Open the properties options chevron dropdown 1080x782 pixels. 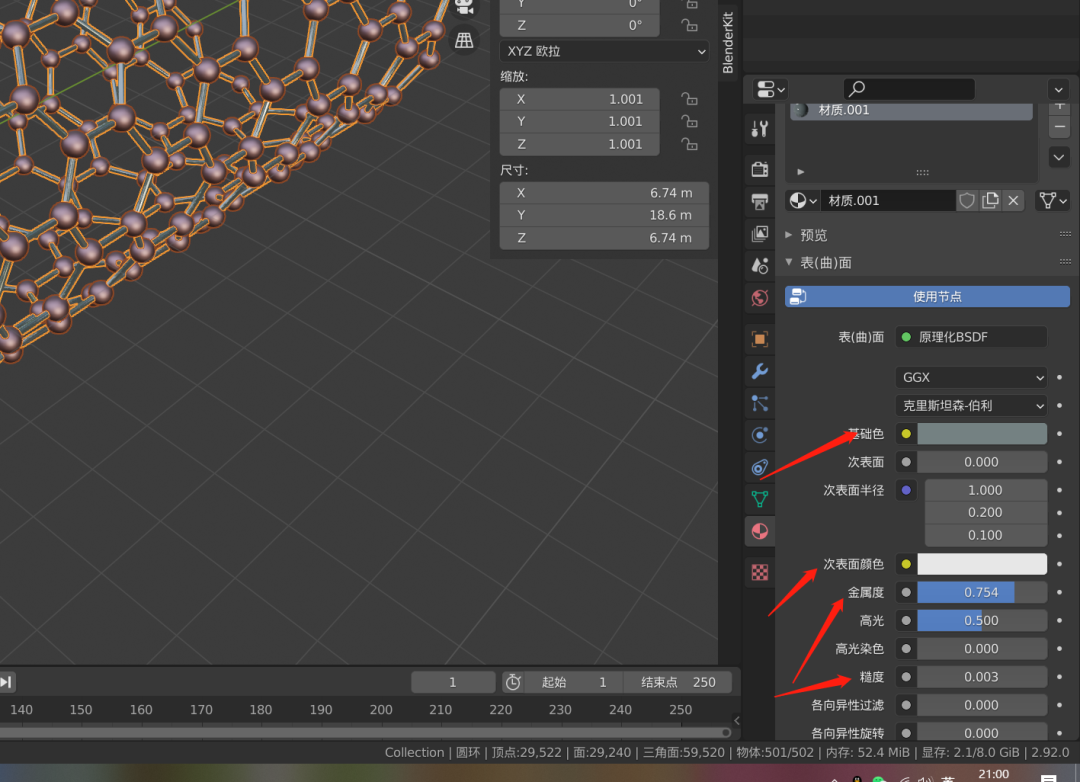point(1059,89)
